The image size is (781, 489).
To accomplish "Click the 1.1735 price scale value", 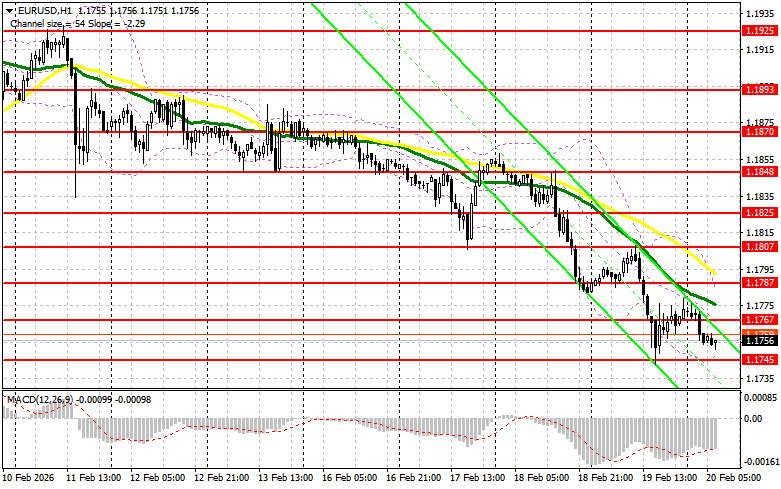I will pos(760,379).
